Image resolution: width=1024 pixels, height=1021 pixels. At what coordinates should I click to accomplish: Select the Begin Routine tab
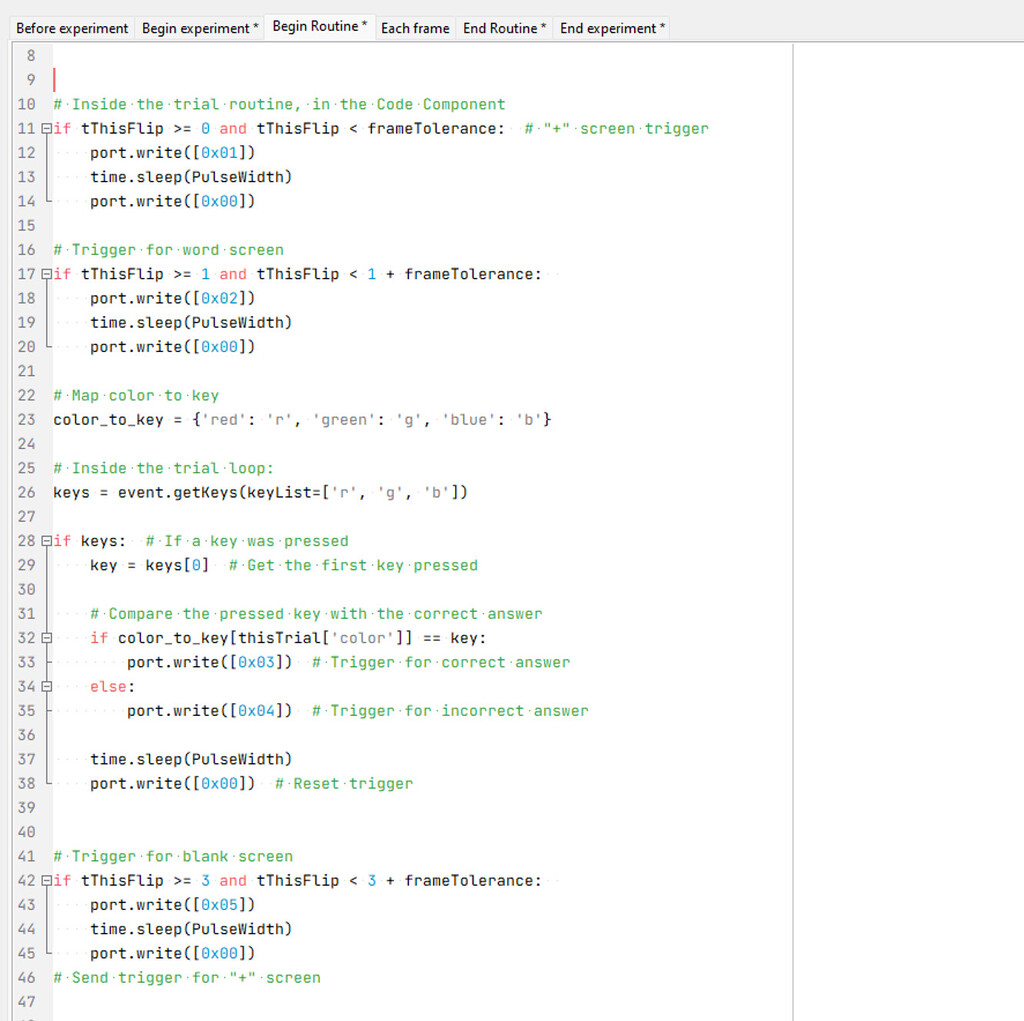click(319, 27)
